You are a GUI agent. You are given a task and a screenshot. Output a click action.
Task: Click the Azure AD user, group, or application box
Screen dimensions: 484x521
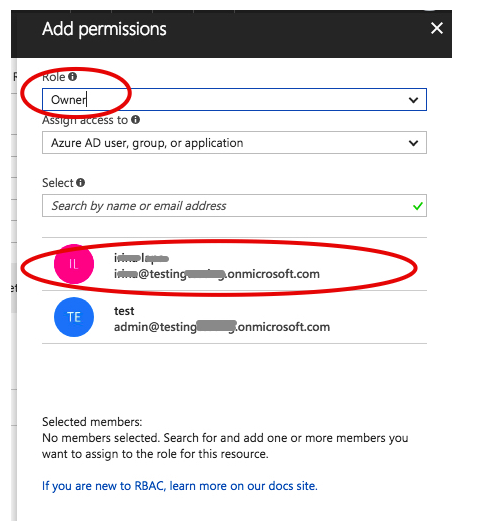pos(234,143)
